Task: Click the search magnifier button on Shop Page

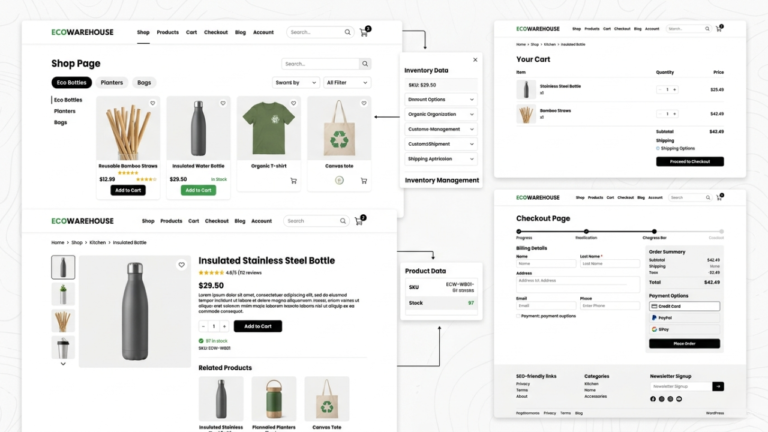Action: [365, 64]
